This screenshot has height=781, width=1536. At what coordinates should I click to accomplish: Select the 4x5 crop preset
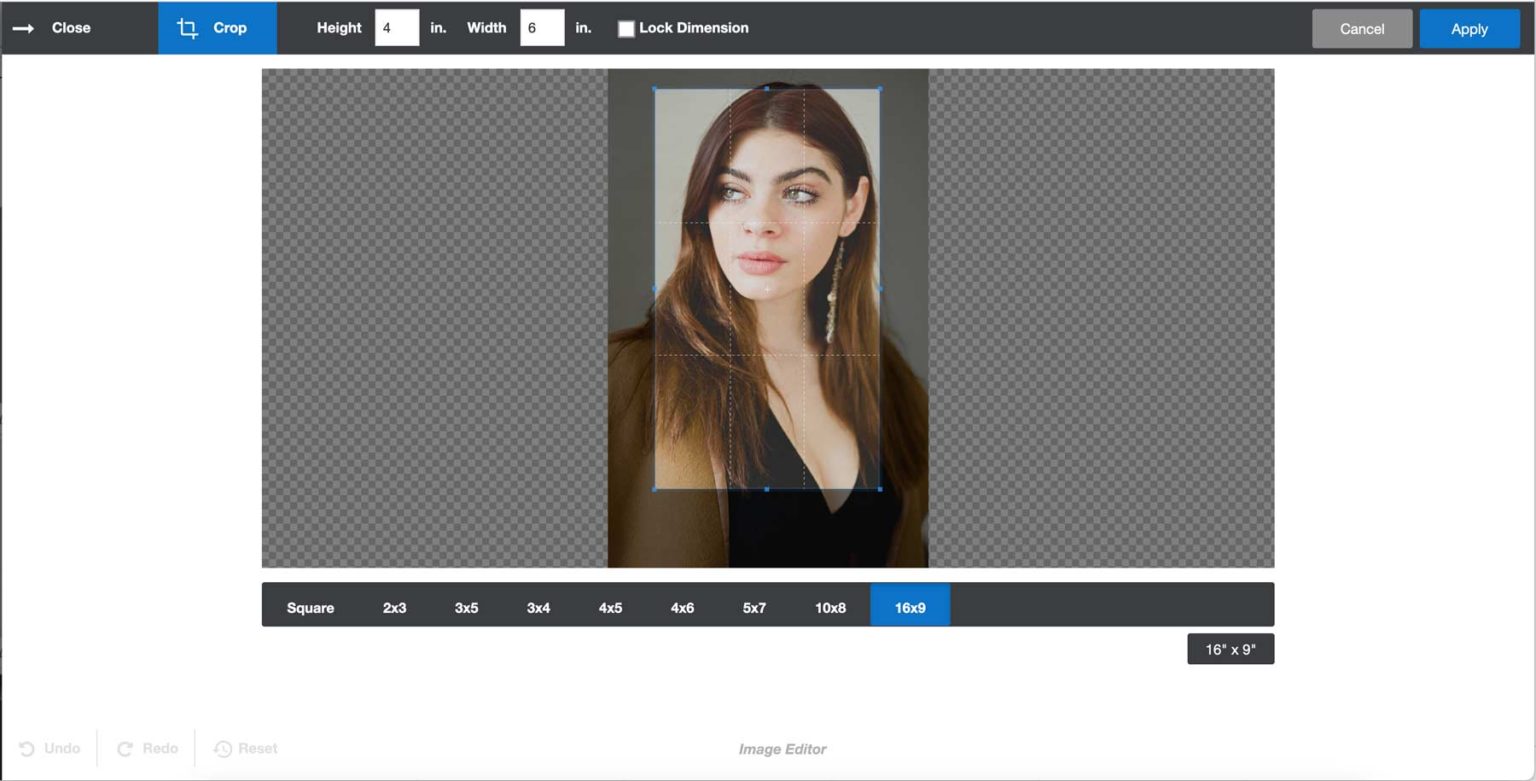[609, 607]
